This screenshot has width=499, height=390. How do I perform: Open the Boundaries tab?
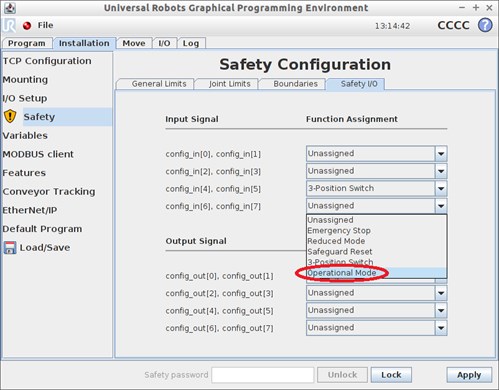tap(293, 84)
